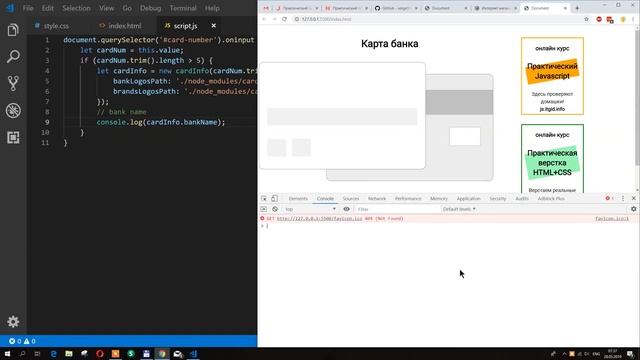The image size is (640, 360).
Task: Open the Selection menu in VS Code
Action: click(76, 8)
